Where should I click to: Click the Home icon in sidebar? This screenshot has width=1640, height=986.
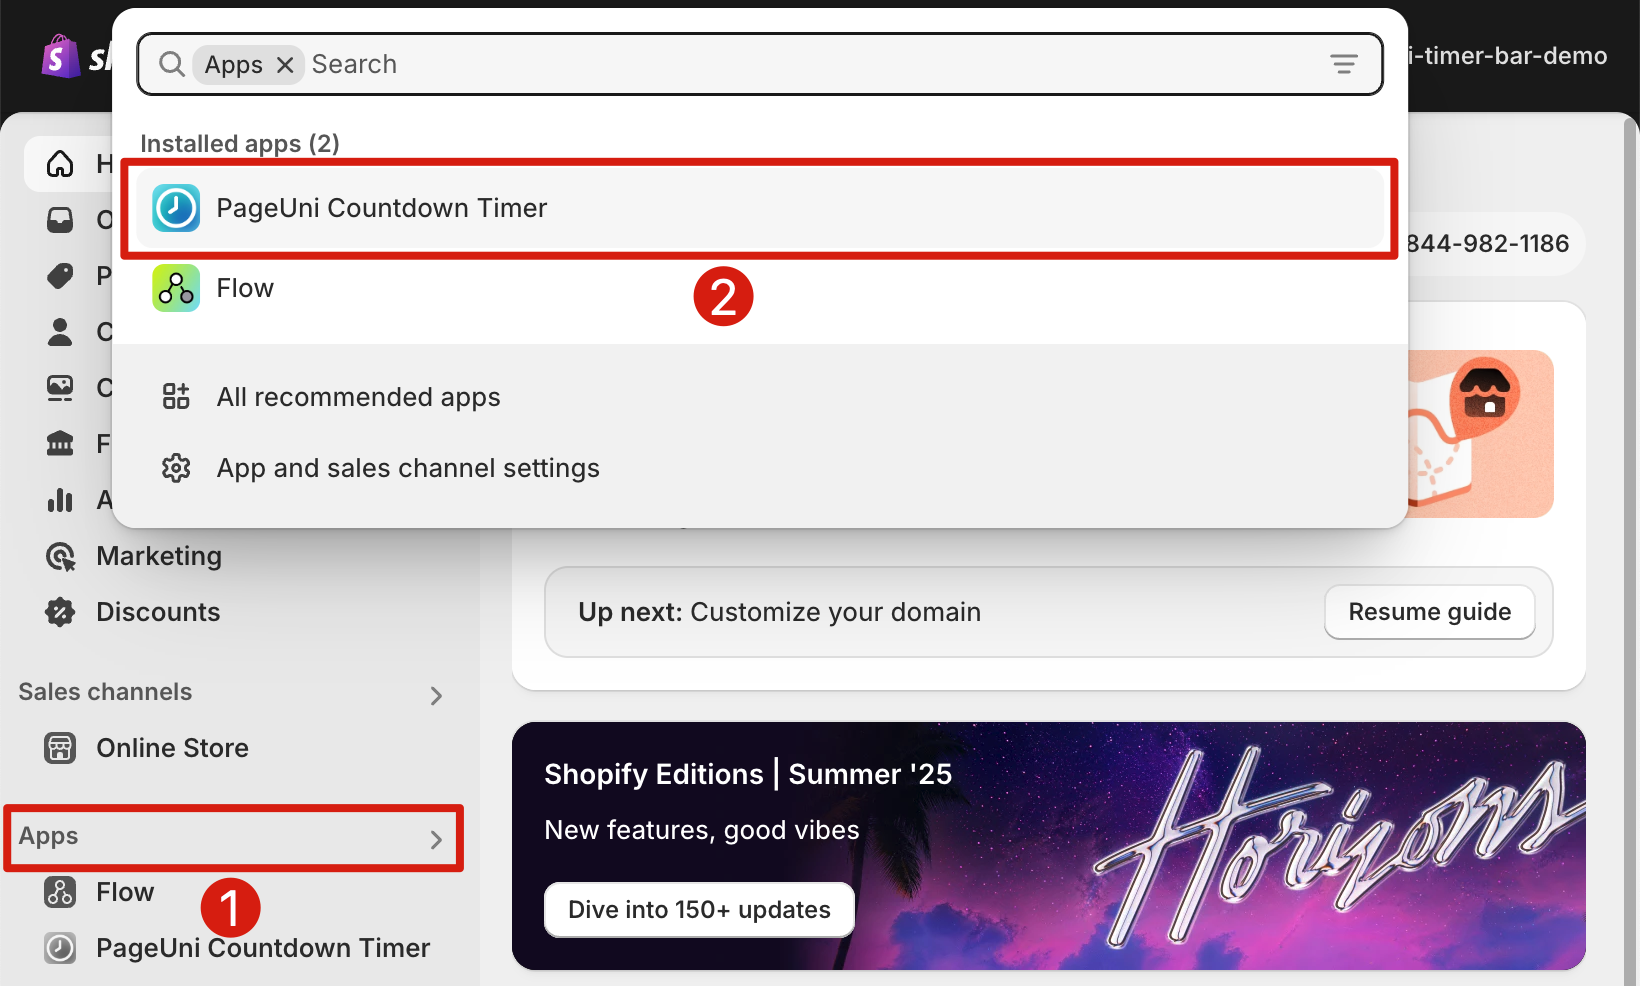point(60,164)
